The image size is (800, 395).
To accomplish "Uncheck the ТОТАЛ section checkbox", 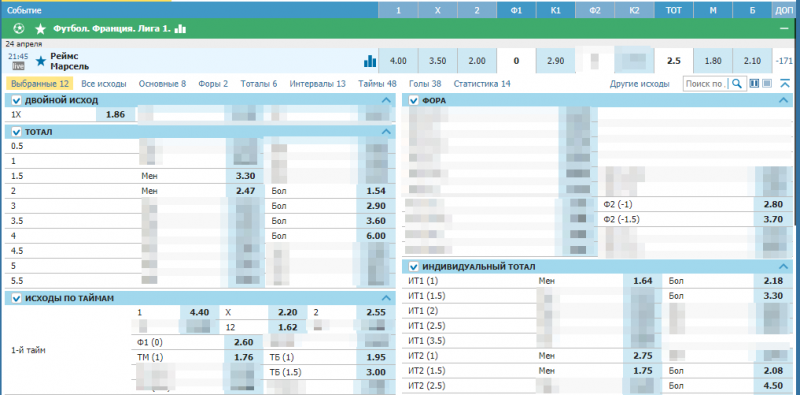I will pos(16,133).
